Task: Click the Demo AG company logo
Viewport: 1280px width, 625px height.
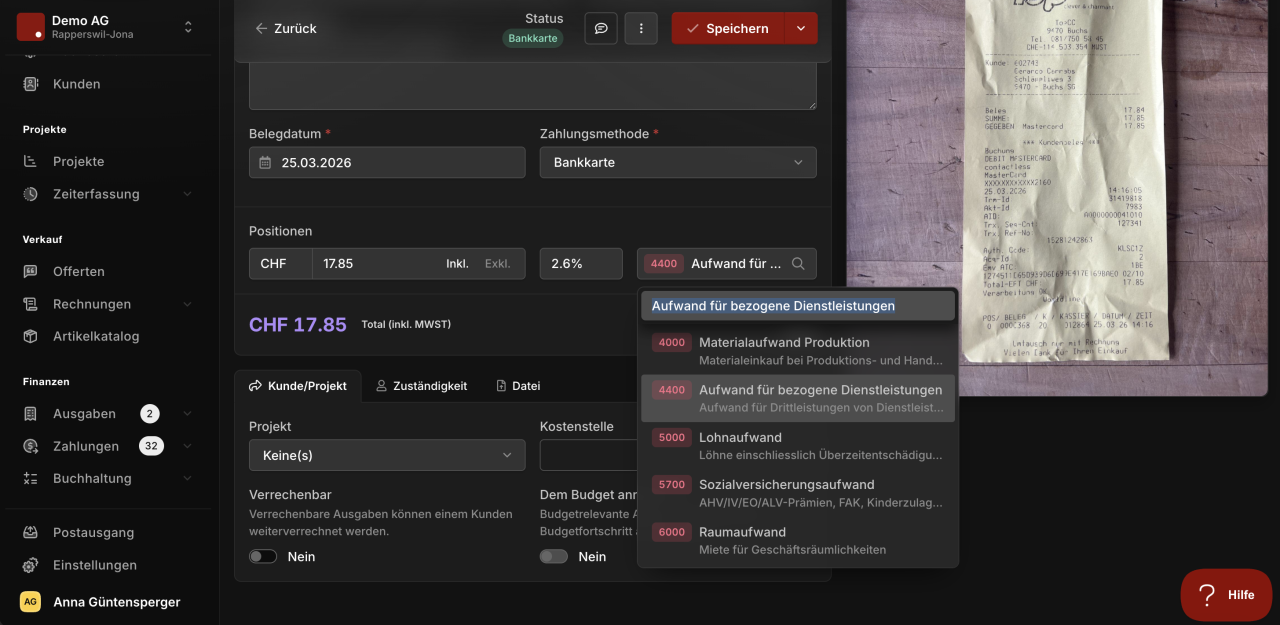Action: (31, 27)
